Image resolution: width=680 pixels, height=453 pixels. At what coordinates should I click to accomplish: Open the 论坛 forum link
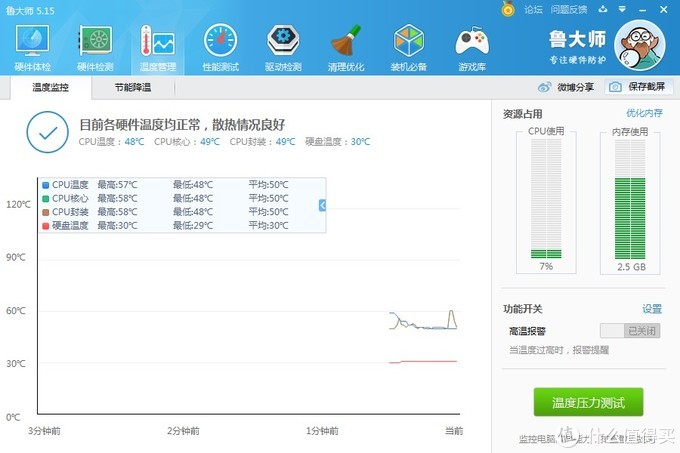pyautogui.click(x=533, y=10)
